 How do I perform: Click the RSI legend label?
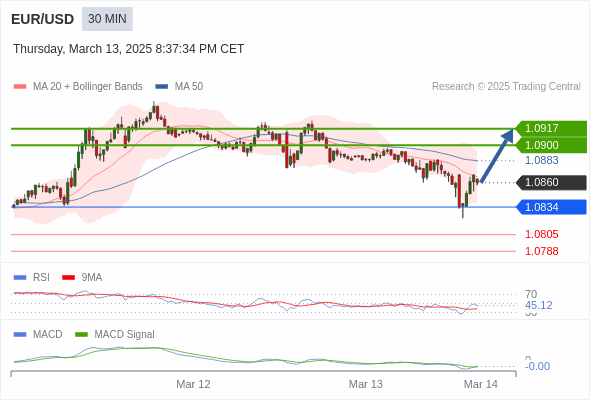(41, 278)
